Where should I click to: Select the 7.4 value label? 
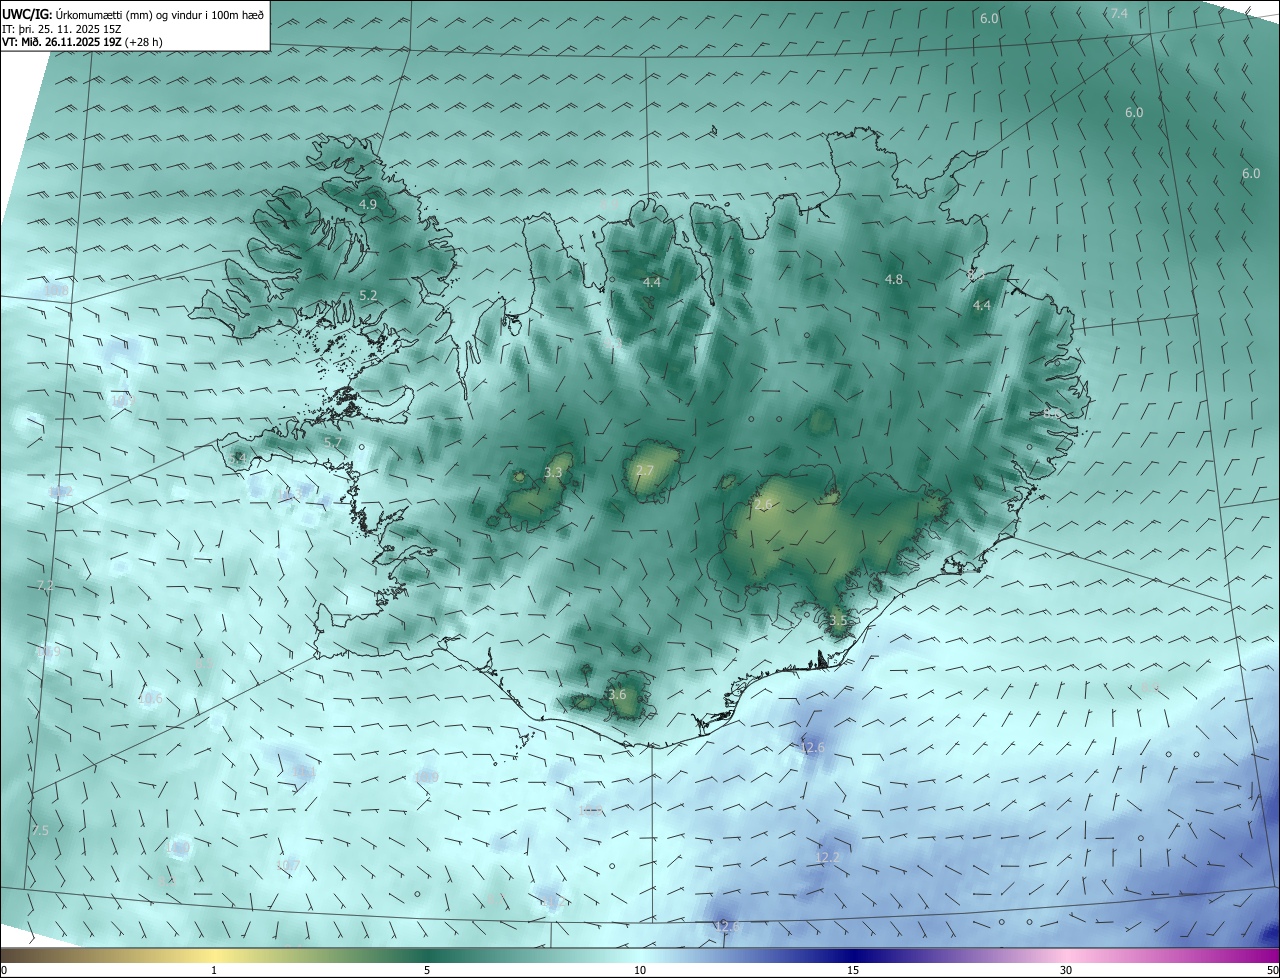(1119, 13)
